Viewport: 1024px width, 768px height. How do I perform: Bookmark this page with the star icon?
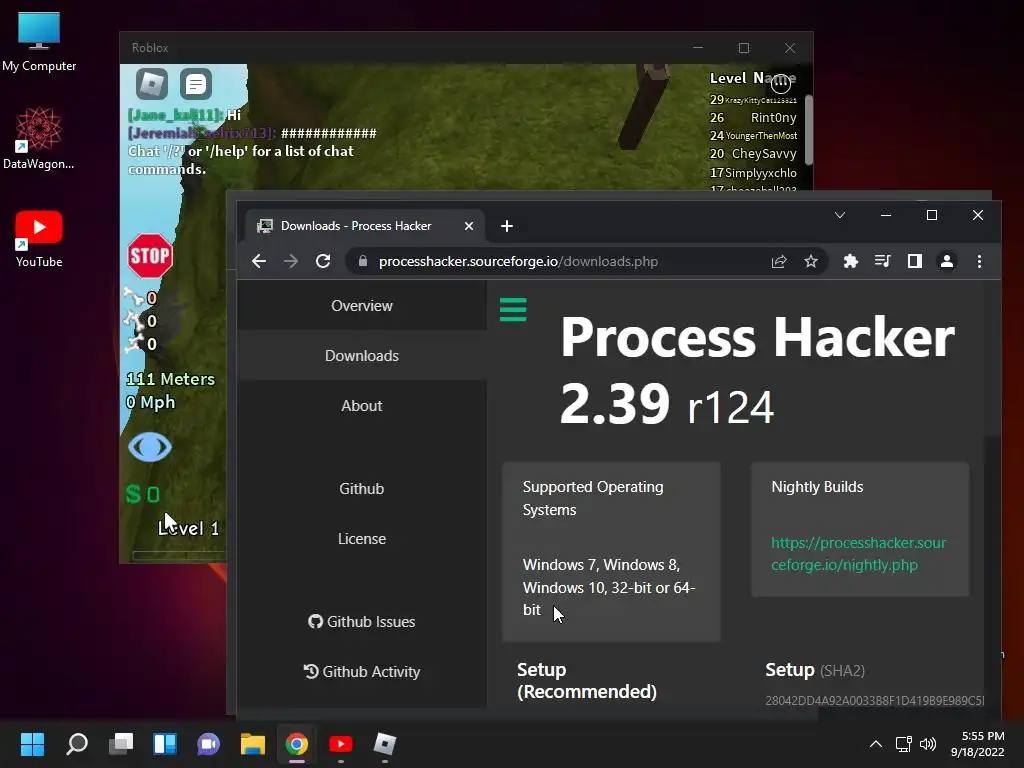(x=811, y=261)
